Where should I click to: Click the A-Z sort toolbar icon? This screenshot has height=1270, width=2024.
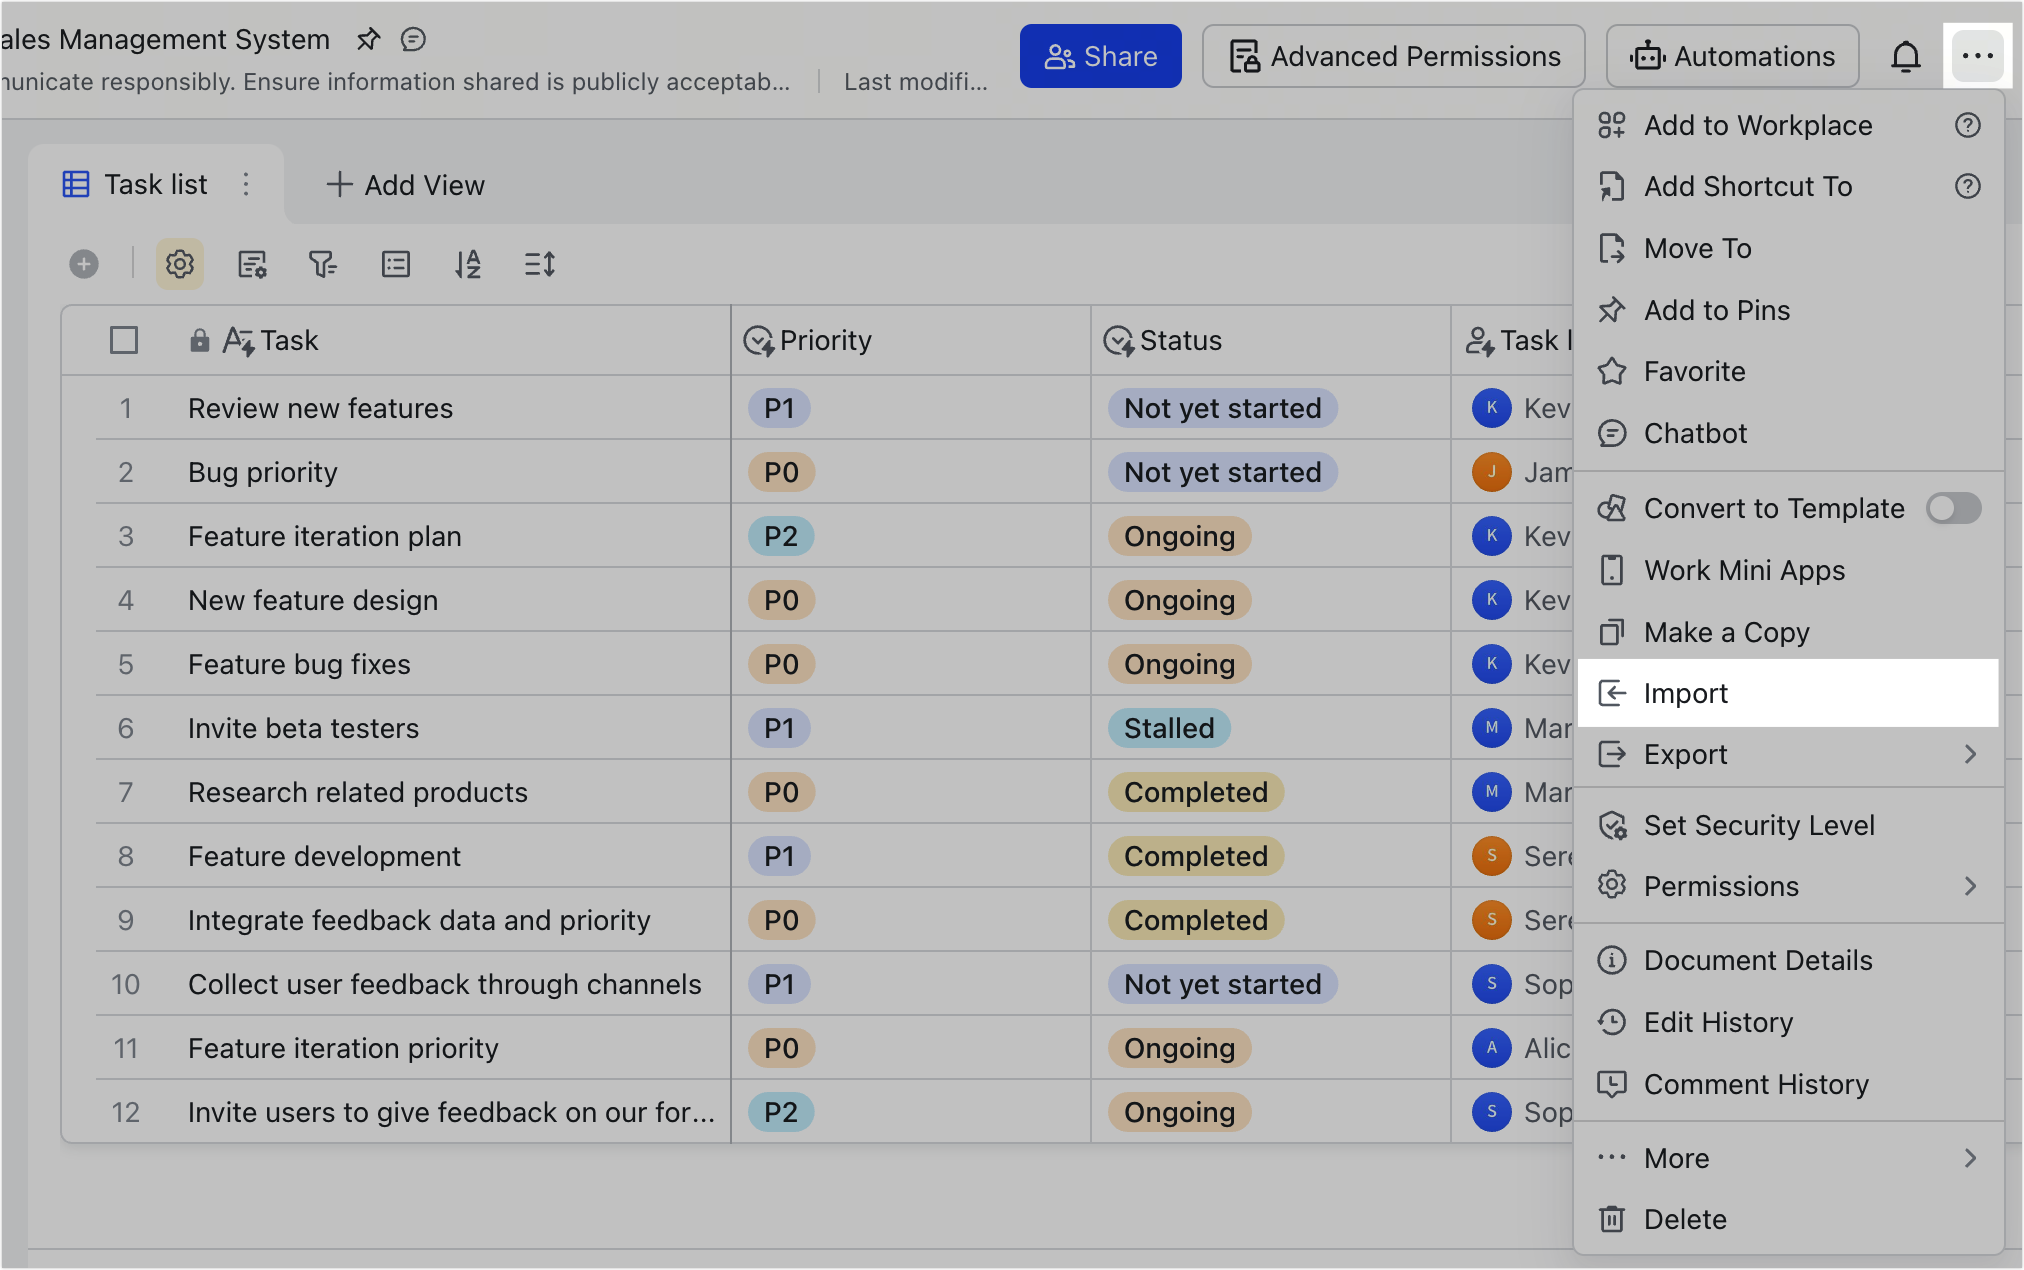pos(468,264)
